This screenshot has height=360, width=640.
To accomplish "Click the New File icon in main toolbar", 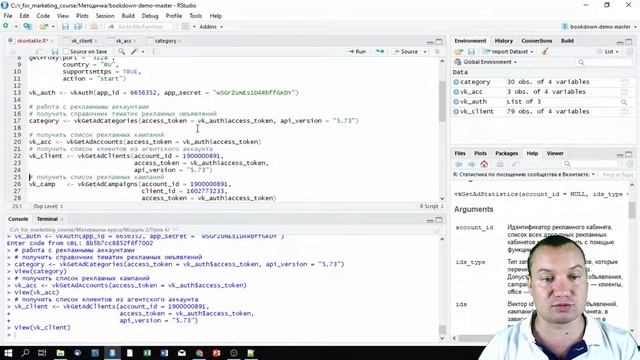I will 6,27.
